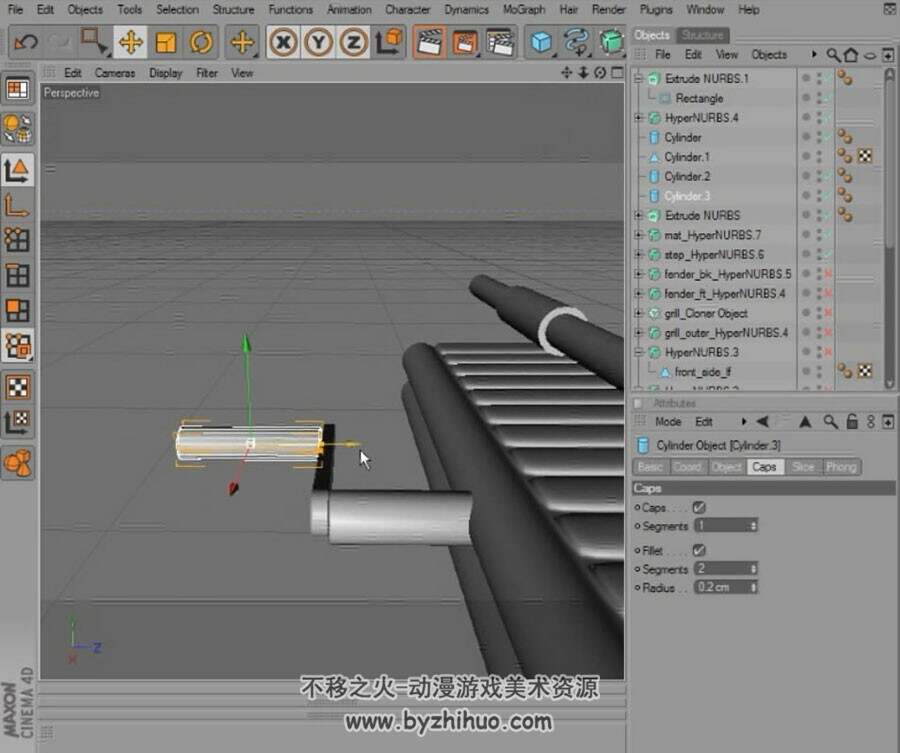This screenshot has height=753, width=900.
Task: Click home icon in Objects manager
Action: click(x=851, y=55)
